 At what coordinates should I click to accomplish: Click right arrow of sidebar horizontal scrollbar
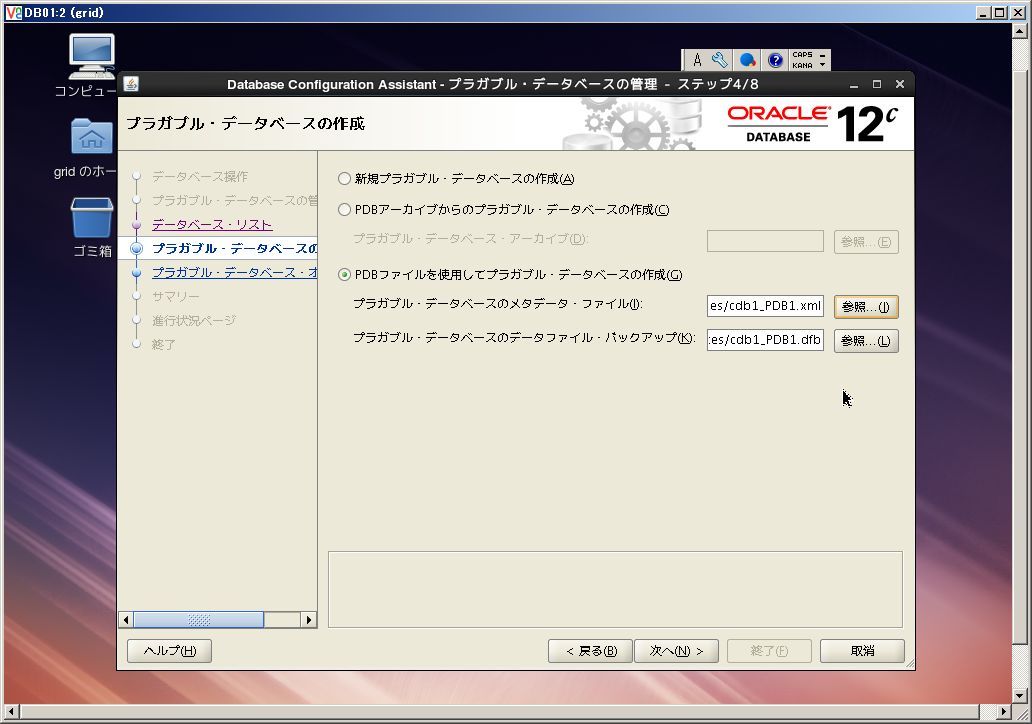(309, 619)
